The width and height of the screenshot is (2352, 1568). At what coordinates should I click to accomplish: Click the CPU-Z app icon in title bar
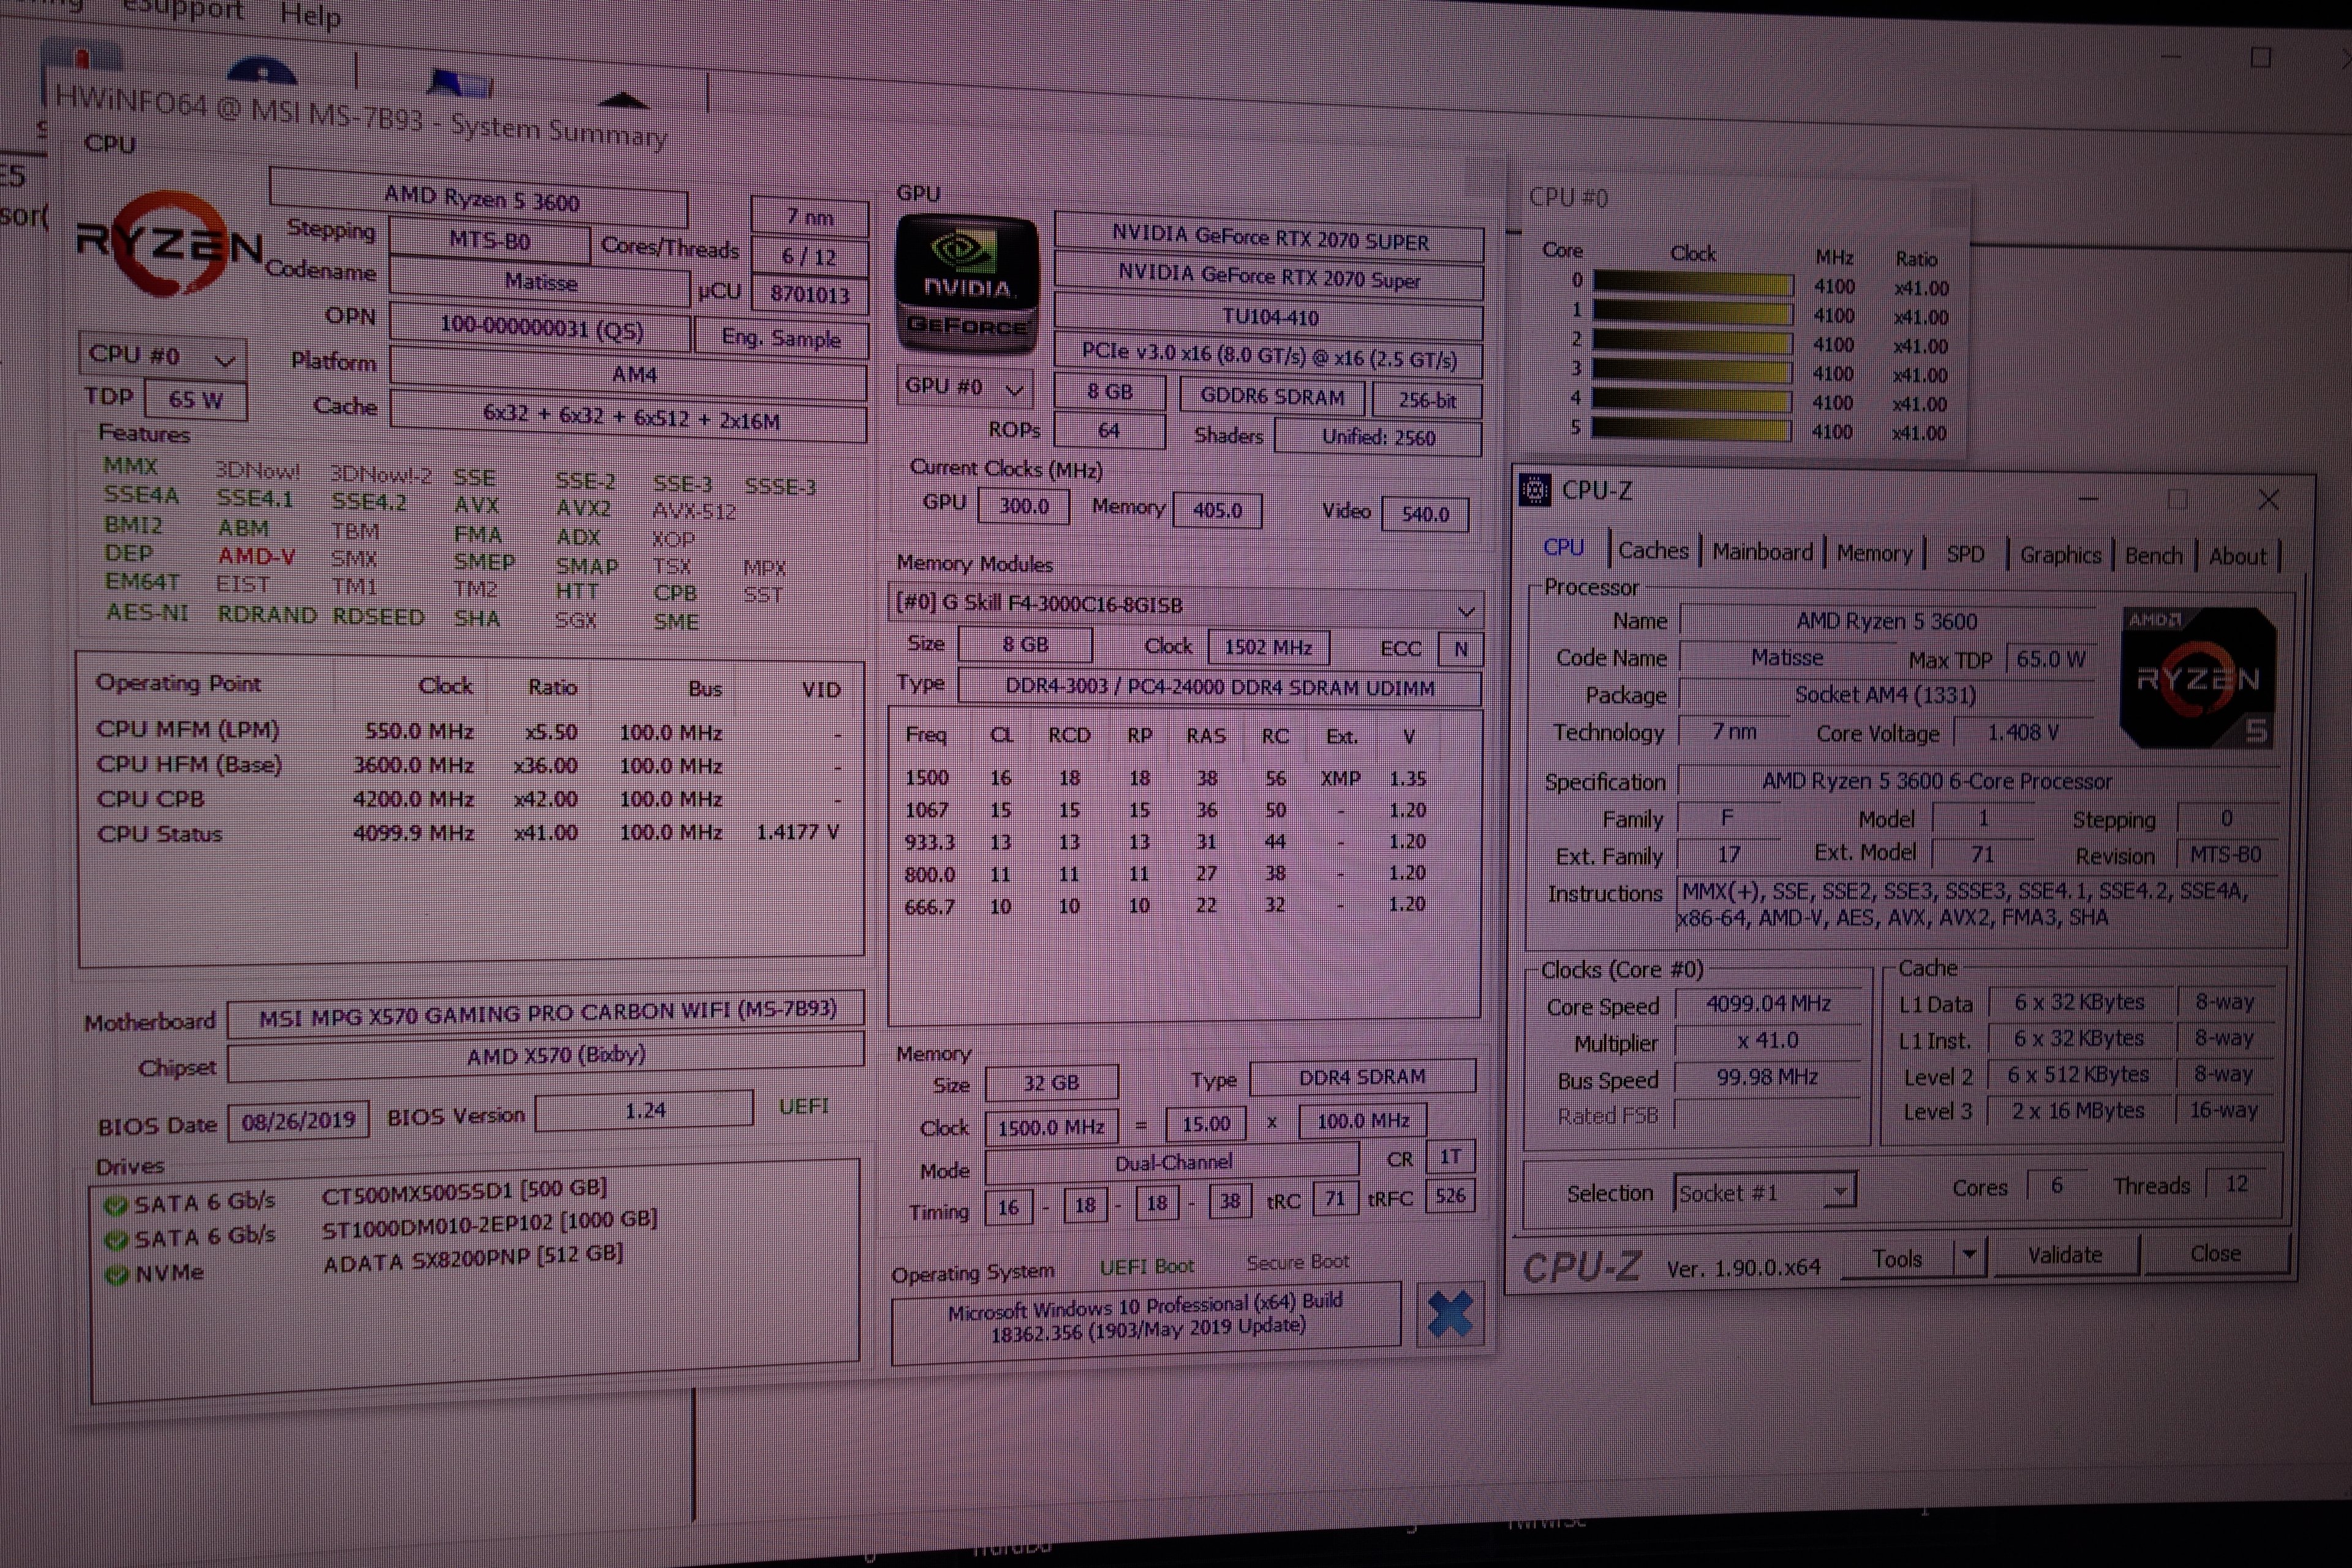pos(1535,490)
